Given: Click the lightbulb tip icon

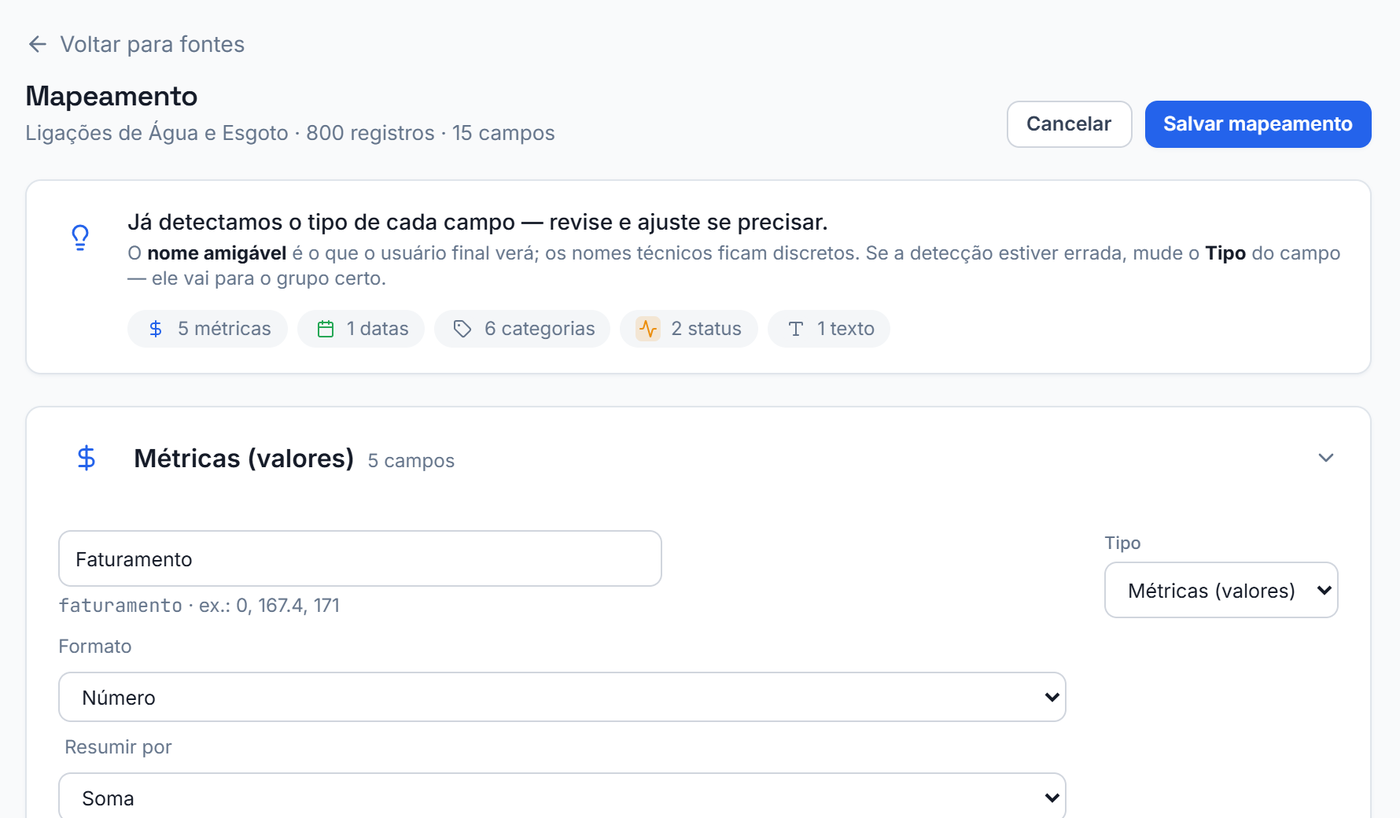Looking at the screenshot, I should pyautogui.click(x=80, y=237).
